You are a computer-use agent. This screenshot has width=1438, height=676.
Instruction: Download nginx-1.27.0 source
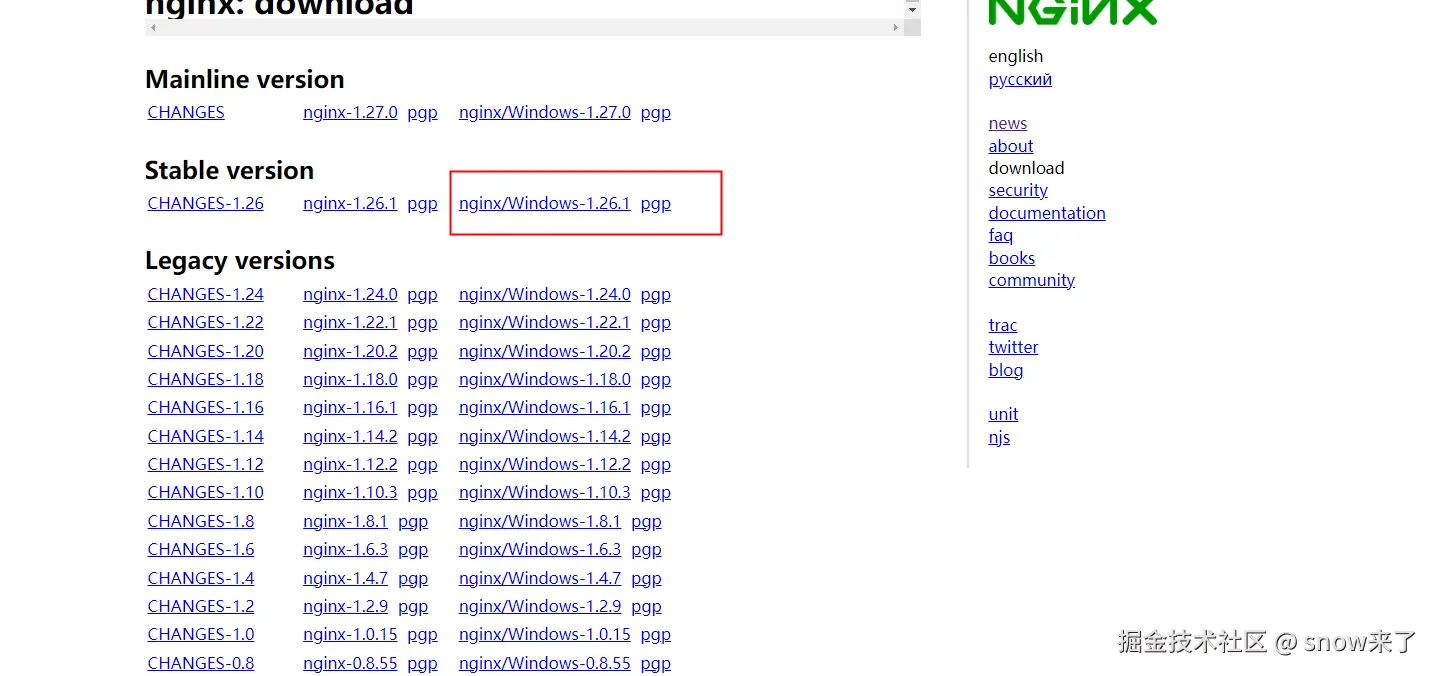click(x=350, y=112)
